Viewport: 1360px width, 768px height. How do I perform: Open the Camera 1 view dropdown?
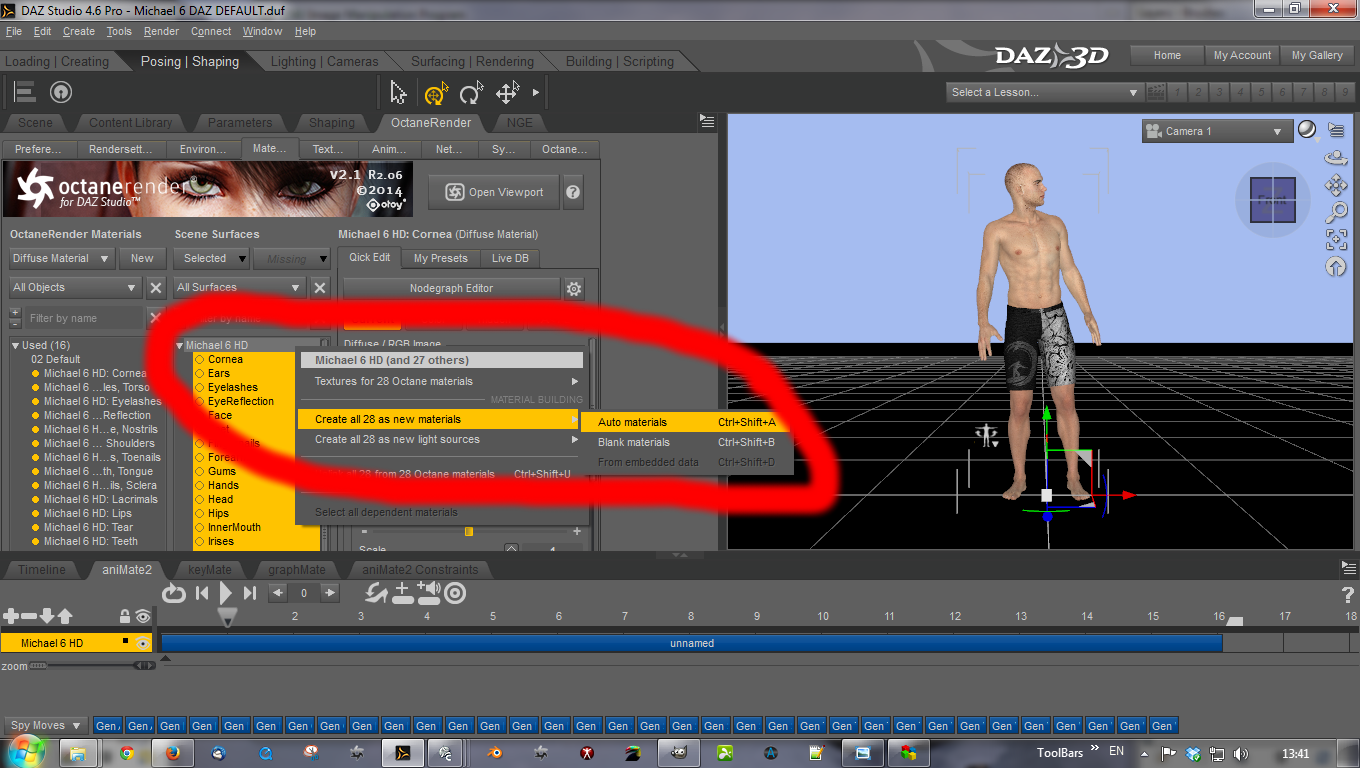(1216, 131)
